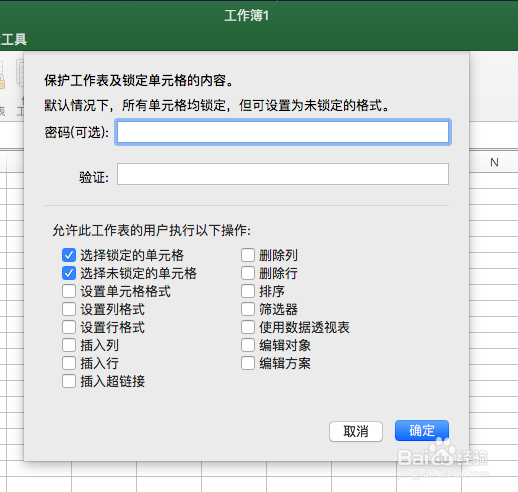Viewport: 518px width, 492px height.
Task: Enable 编辑对象 checkbox
Action: [248, 345]
